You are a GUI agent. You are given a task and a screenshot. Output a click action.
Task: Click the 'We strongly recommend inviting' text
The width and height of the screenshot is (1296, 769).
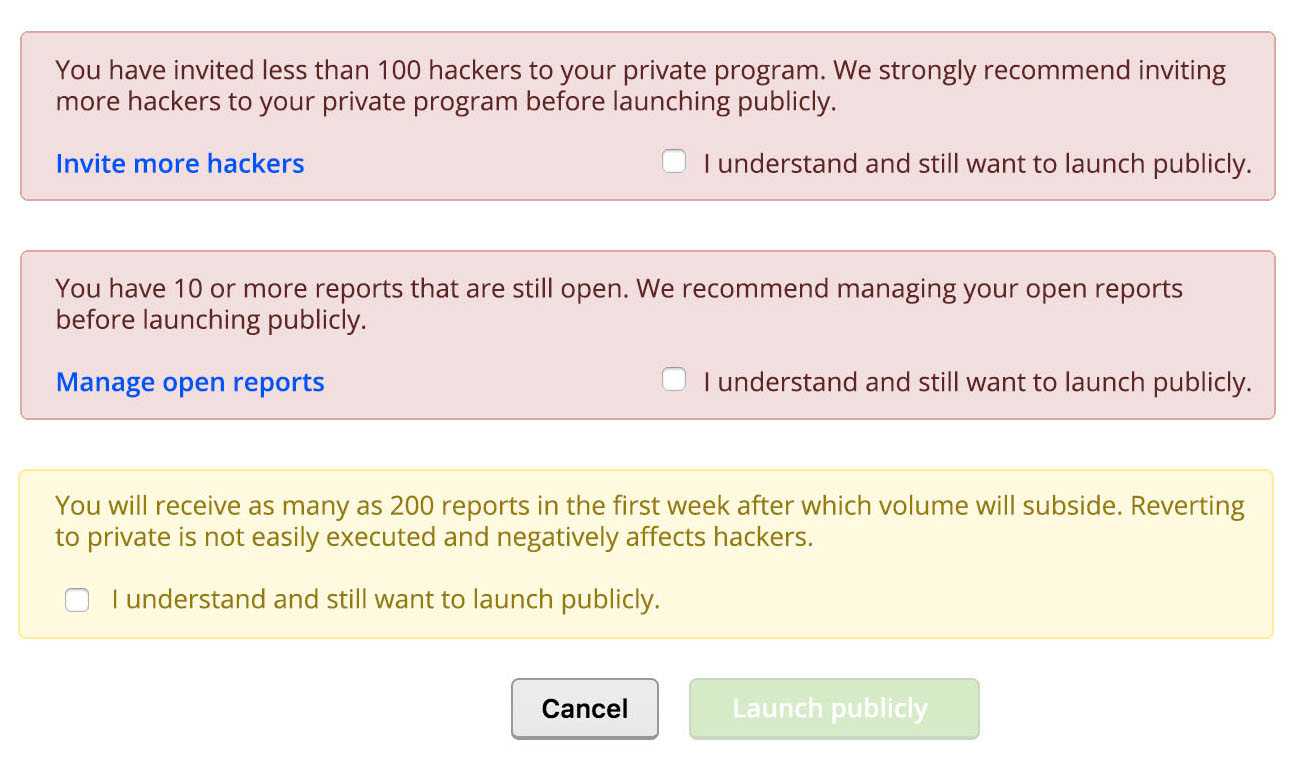[1030, 71]
